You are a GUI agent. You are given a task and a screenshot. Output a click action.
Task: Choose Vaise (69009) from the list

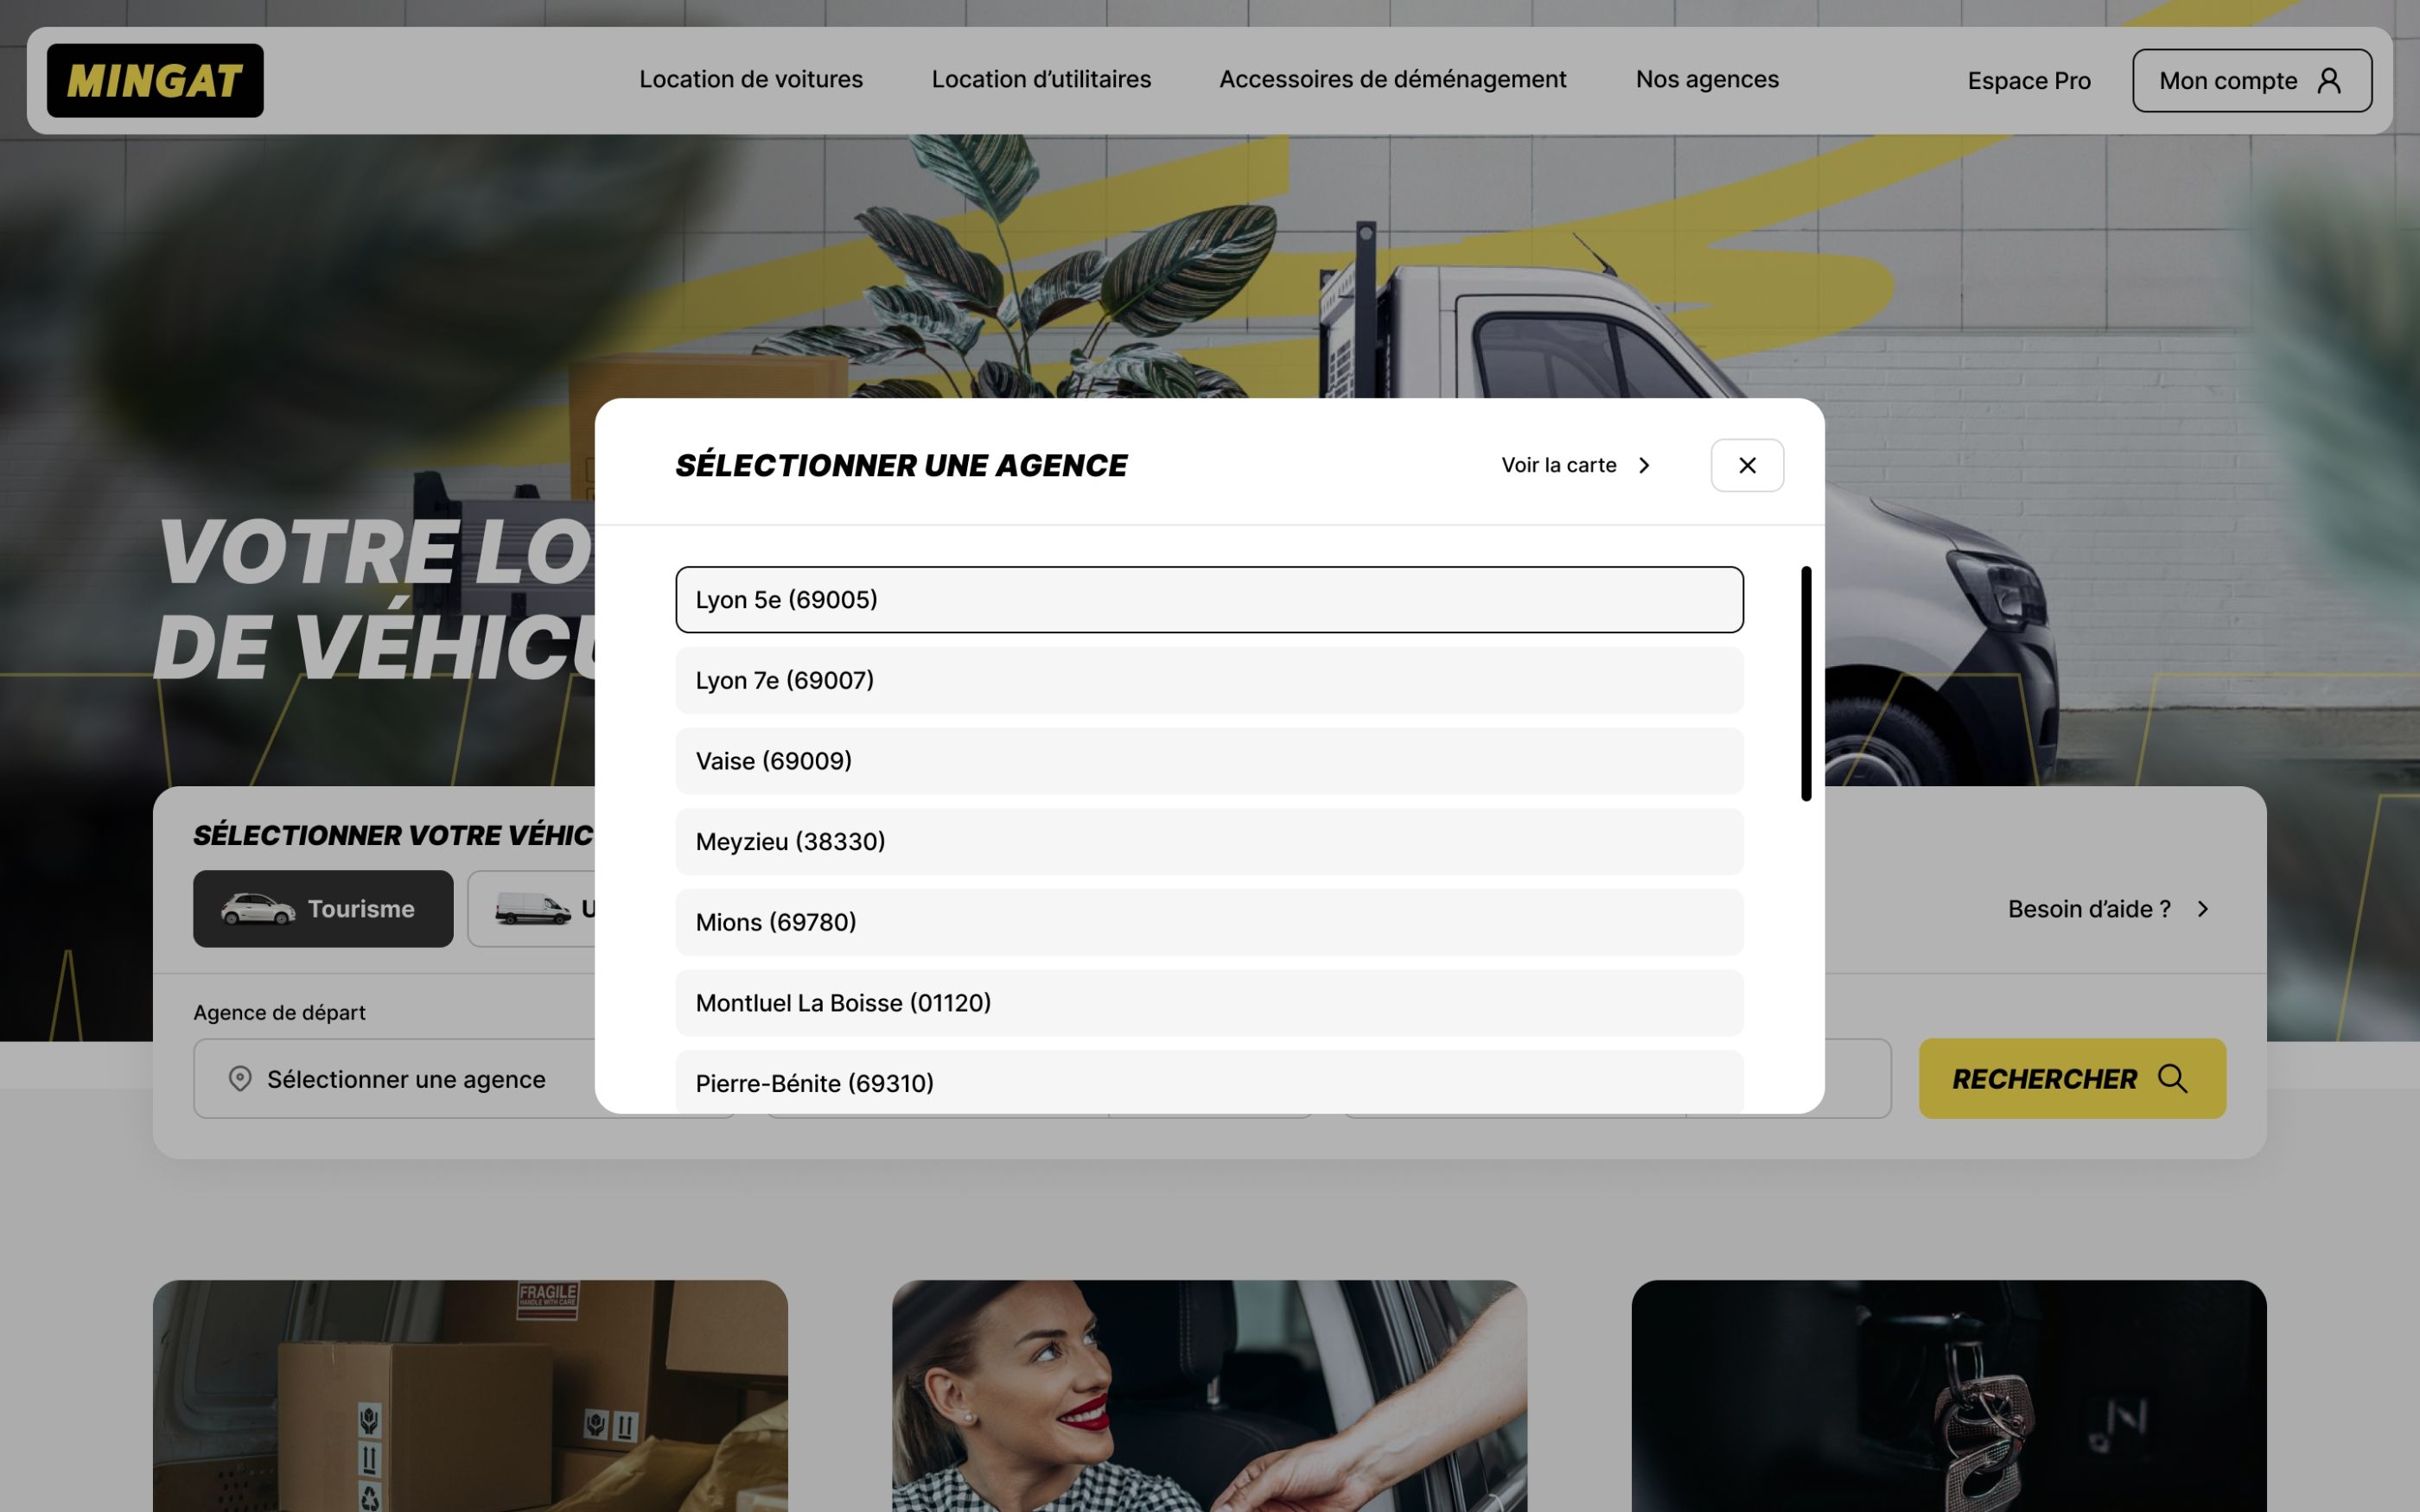1208,761
